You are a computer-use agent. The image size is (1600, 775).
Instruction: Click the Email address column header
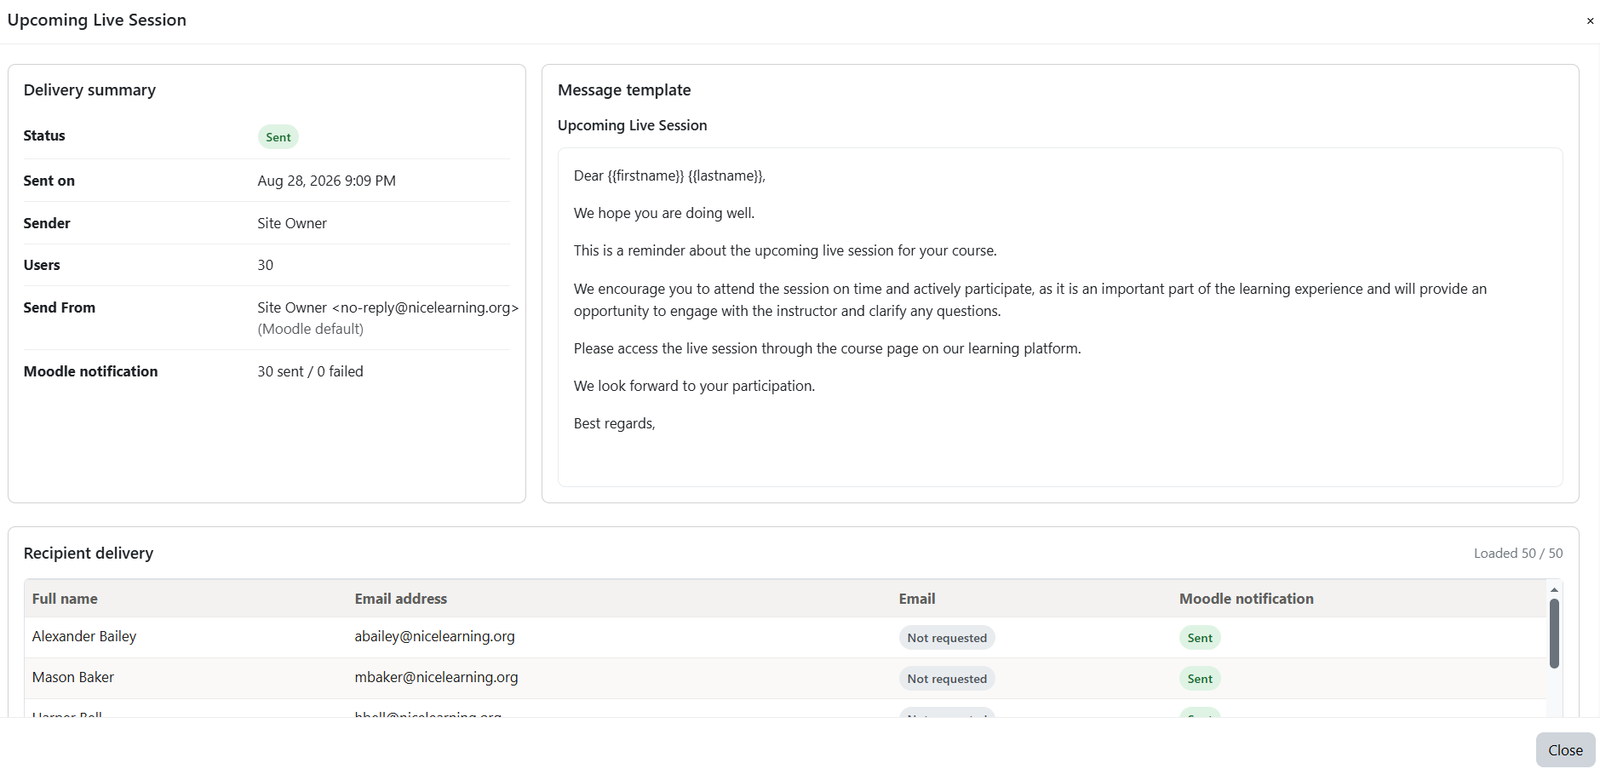coord(401,599)
